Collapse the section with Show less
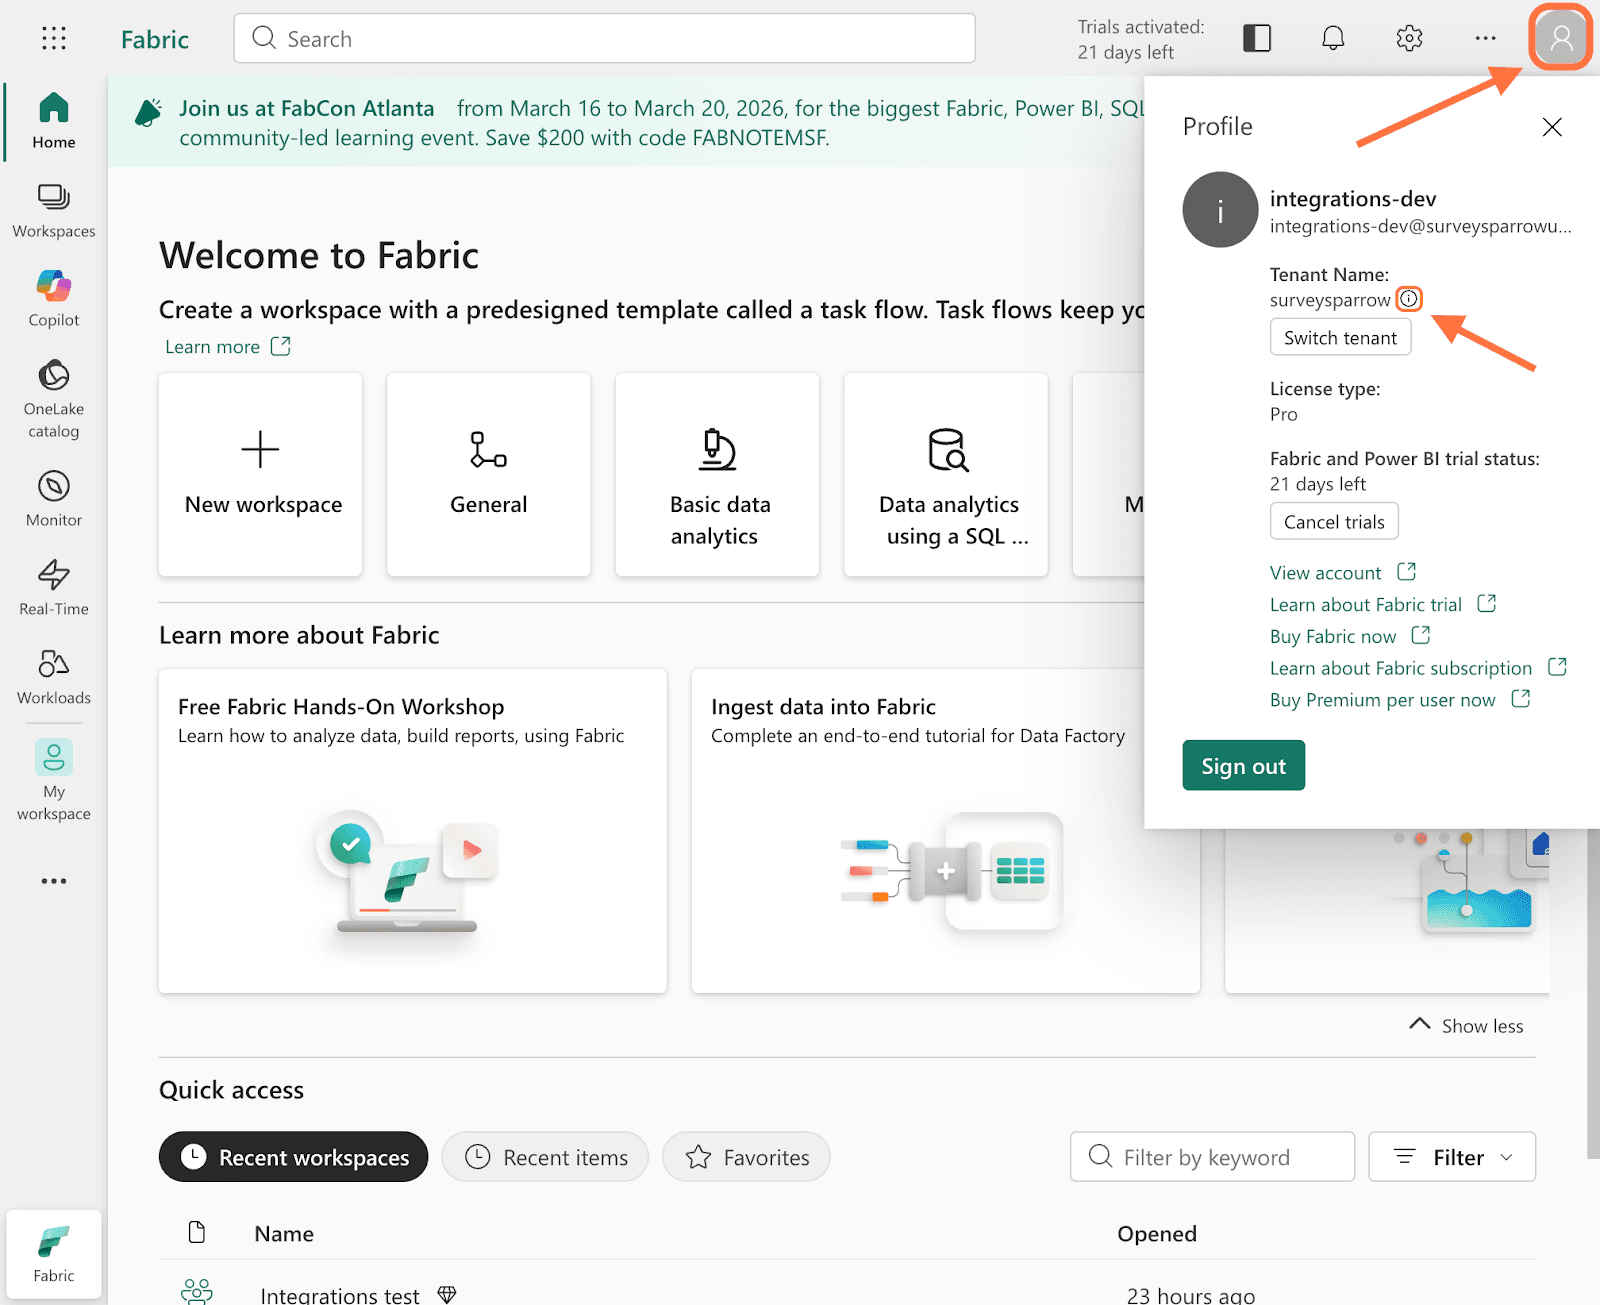1600x1305 pixels. 1467,1026
